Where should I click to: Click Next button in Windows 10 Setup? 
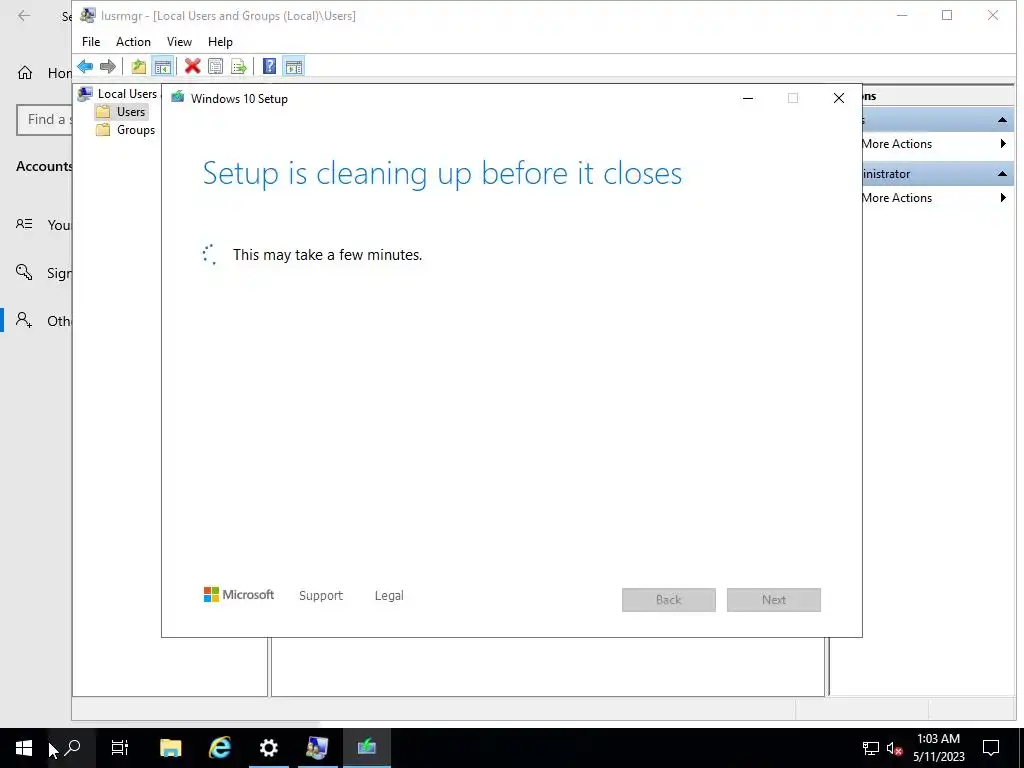click(x=774, y=600)
